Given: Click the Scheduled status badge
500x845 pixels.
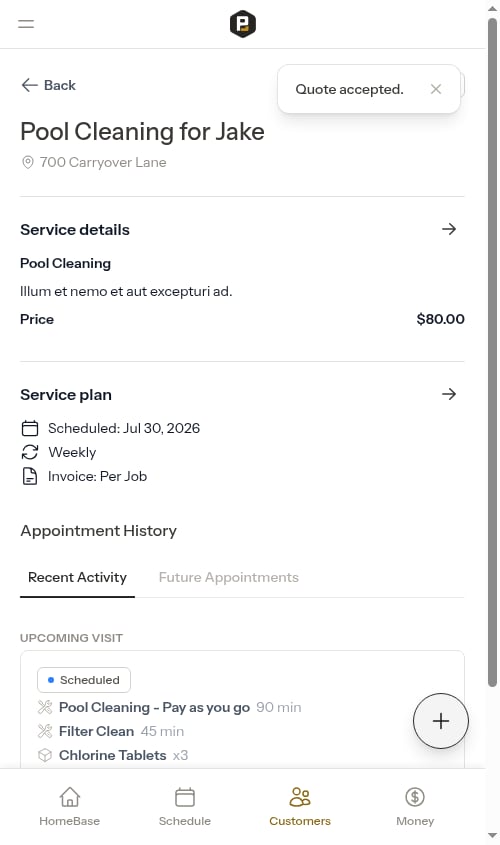Looking at the screenshot, I should [84, 680].
